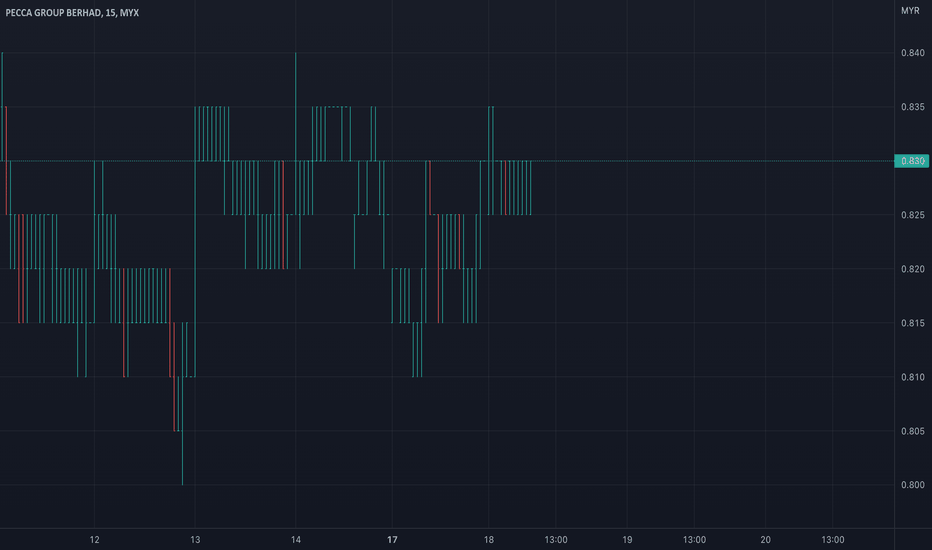Click the MYR currency label

910,11
